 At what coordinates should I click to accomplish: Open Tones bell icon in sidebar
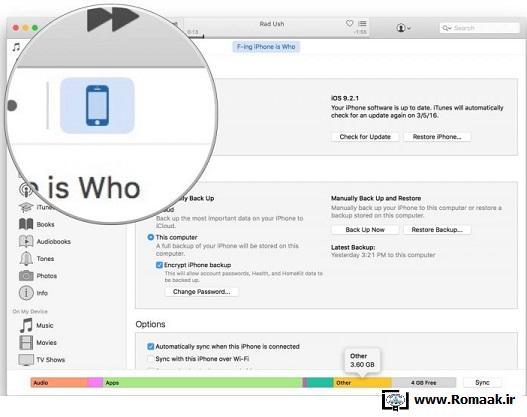tap(26, 258)
